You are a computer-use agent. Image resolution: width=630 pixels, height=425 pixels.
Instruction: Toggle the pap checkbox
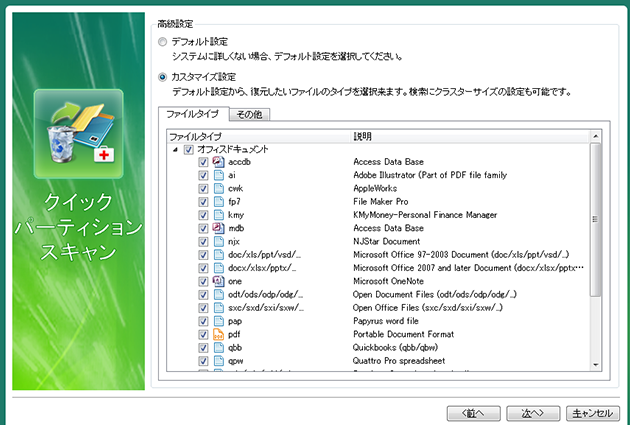click(x=203, y=321)
